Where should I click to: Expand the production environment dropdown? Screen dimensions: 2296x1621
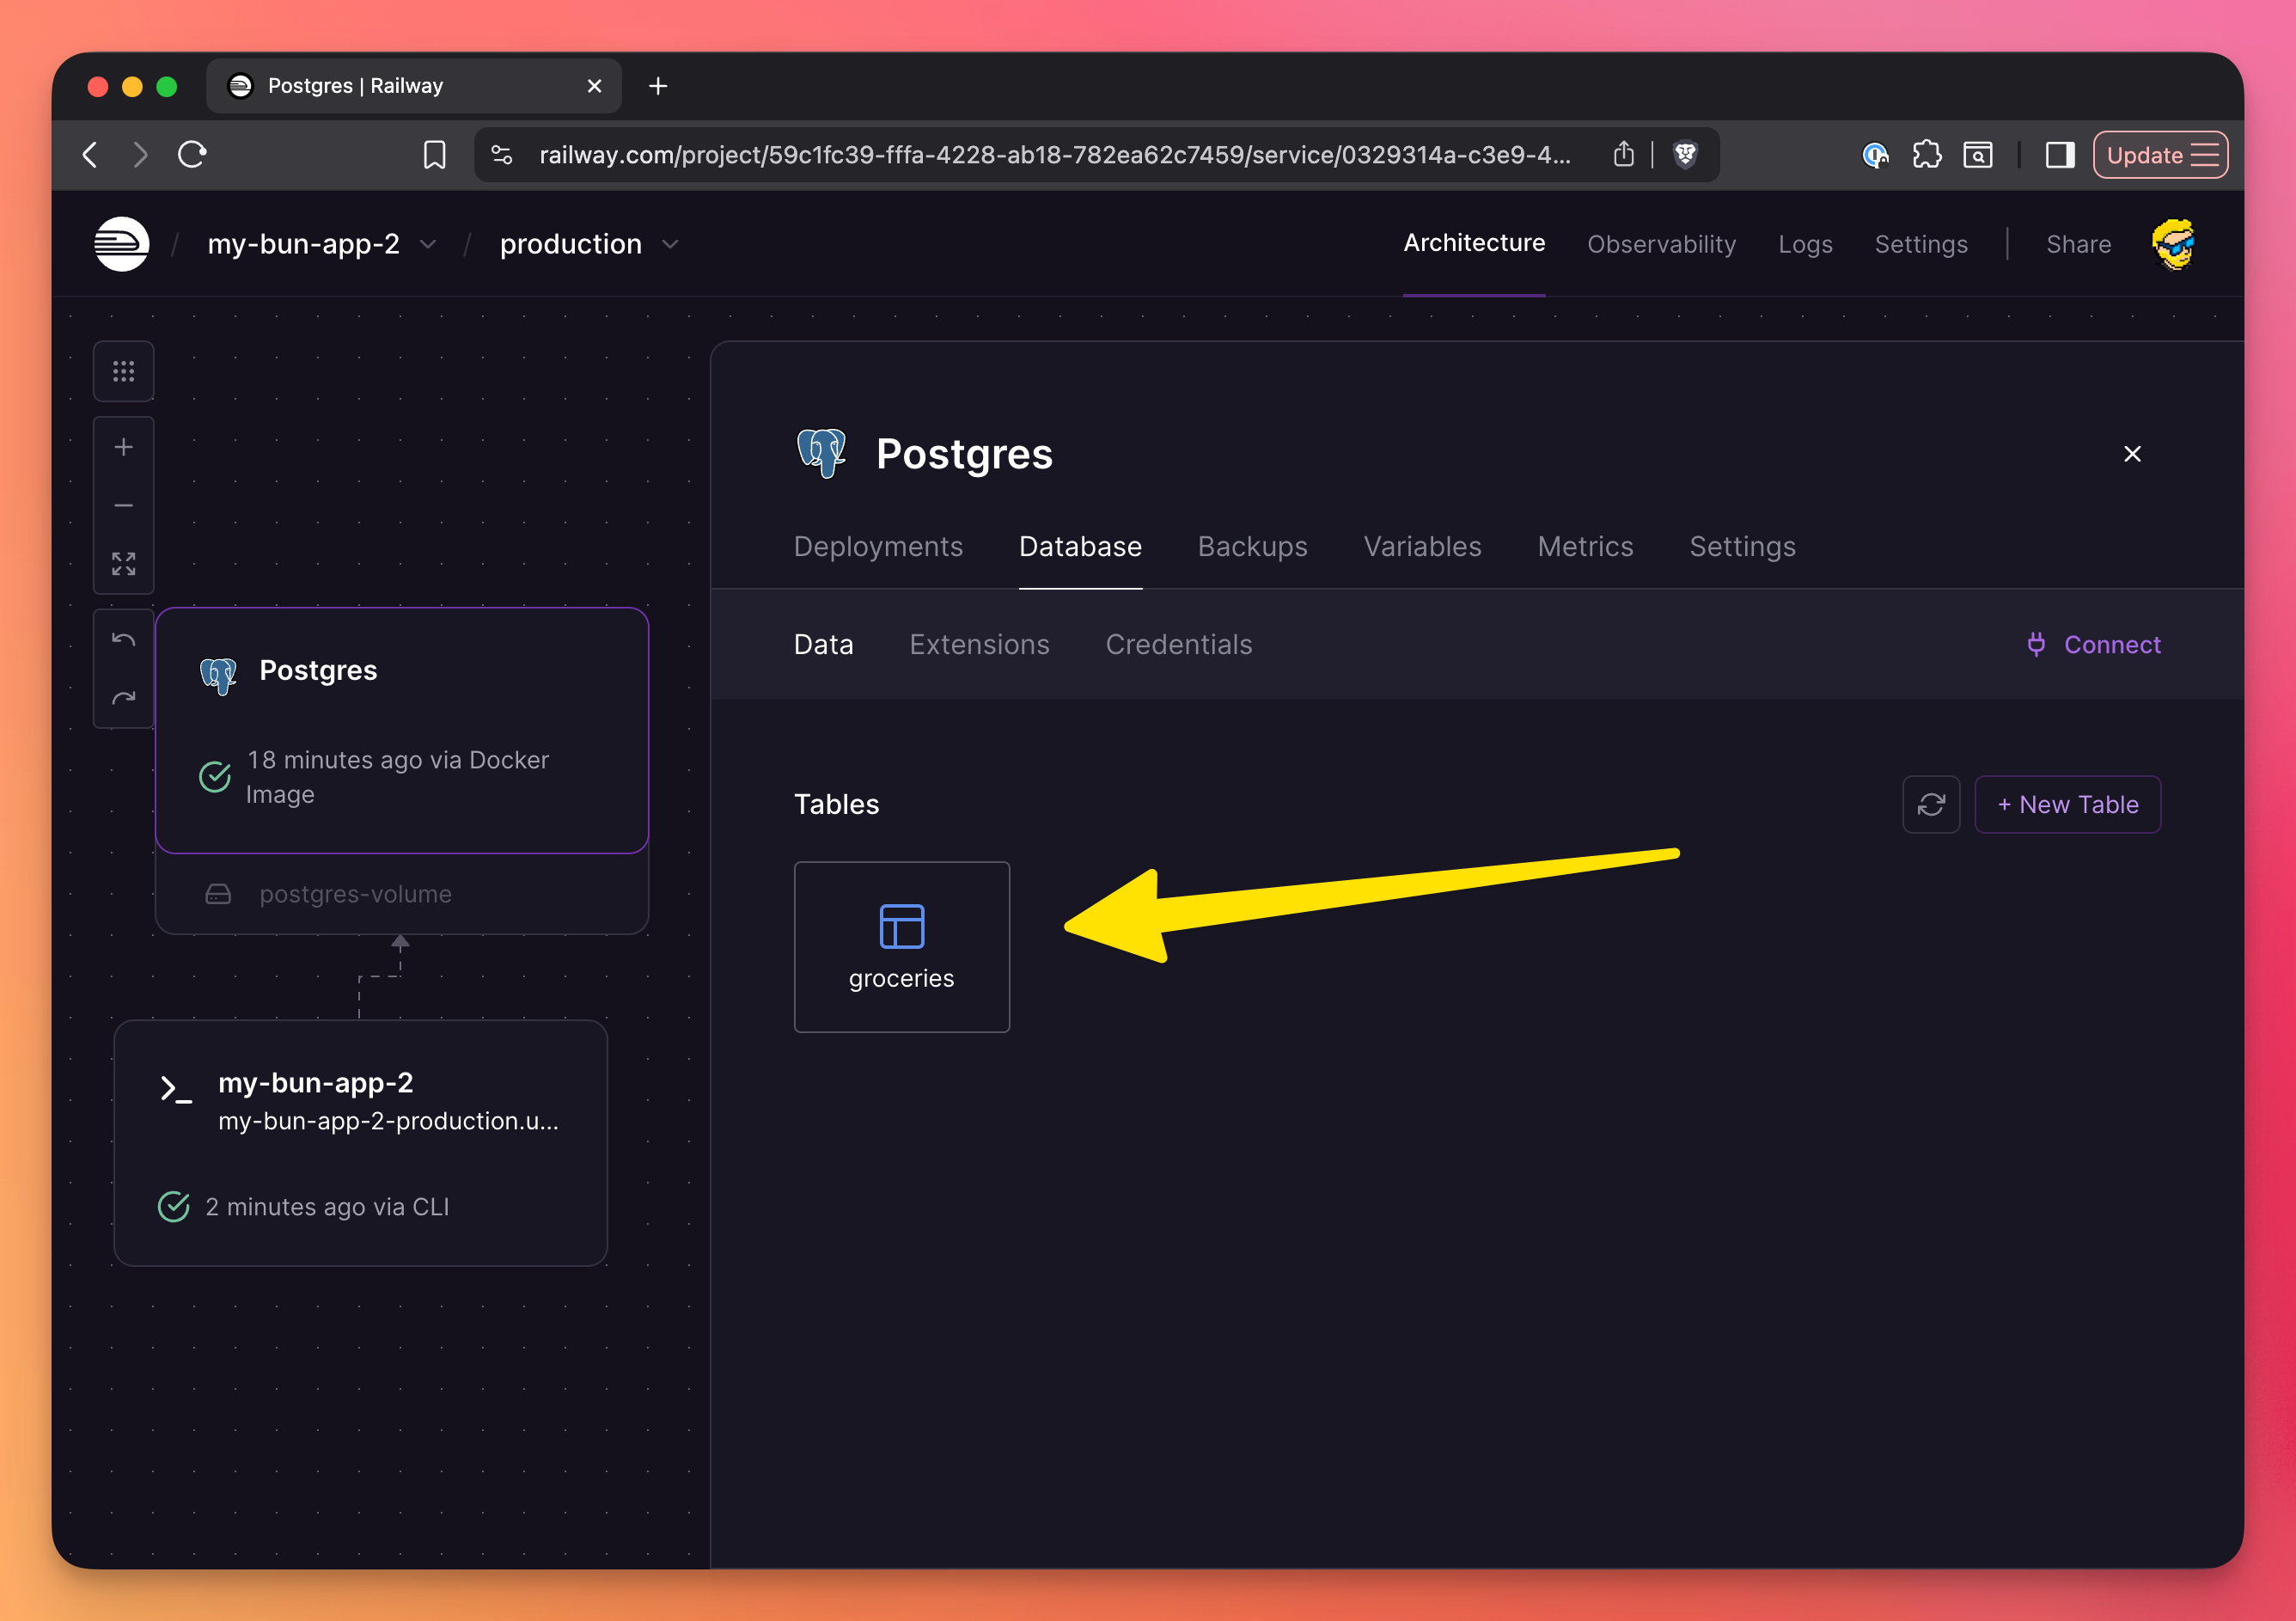670,244
